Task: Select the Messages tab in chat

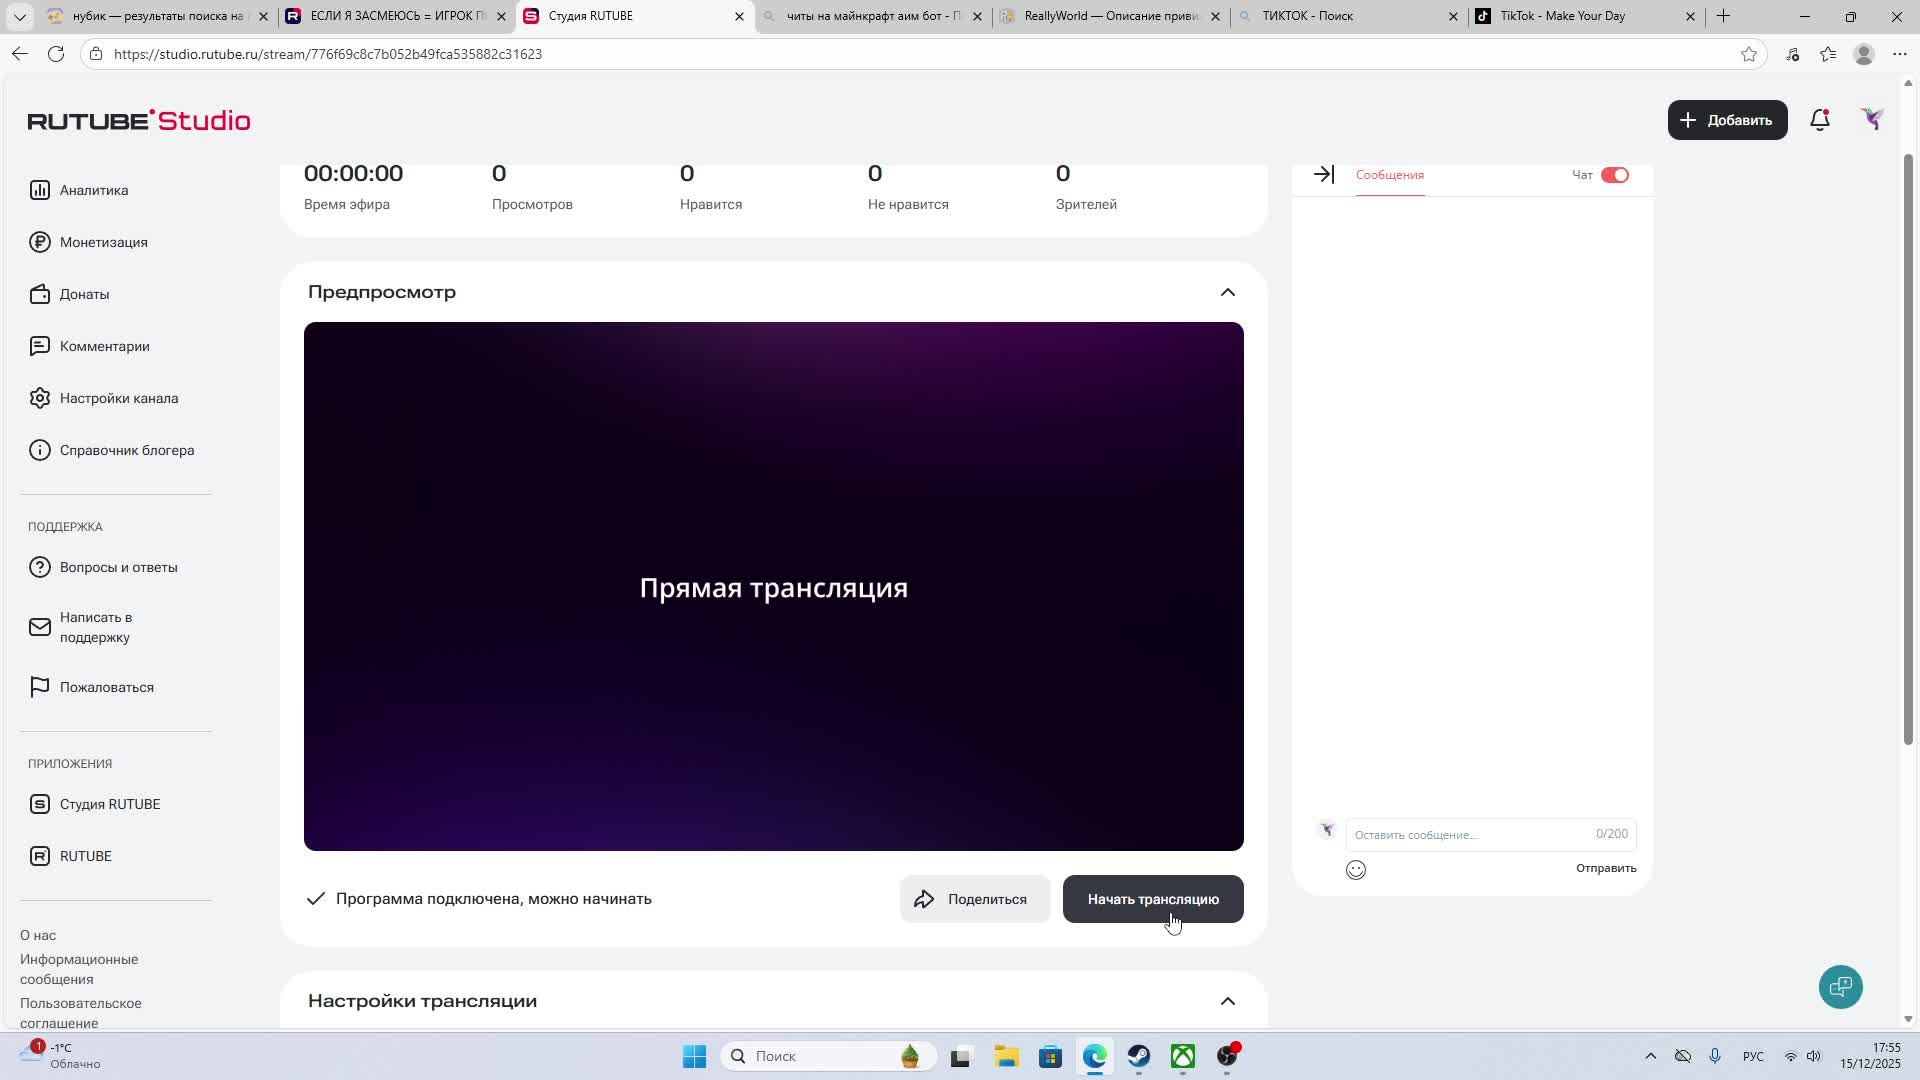Action: (1389, 175)
